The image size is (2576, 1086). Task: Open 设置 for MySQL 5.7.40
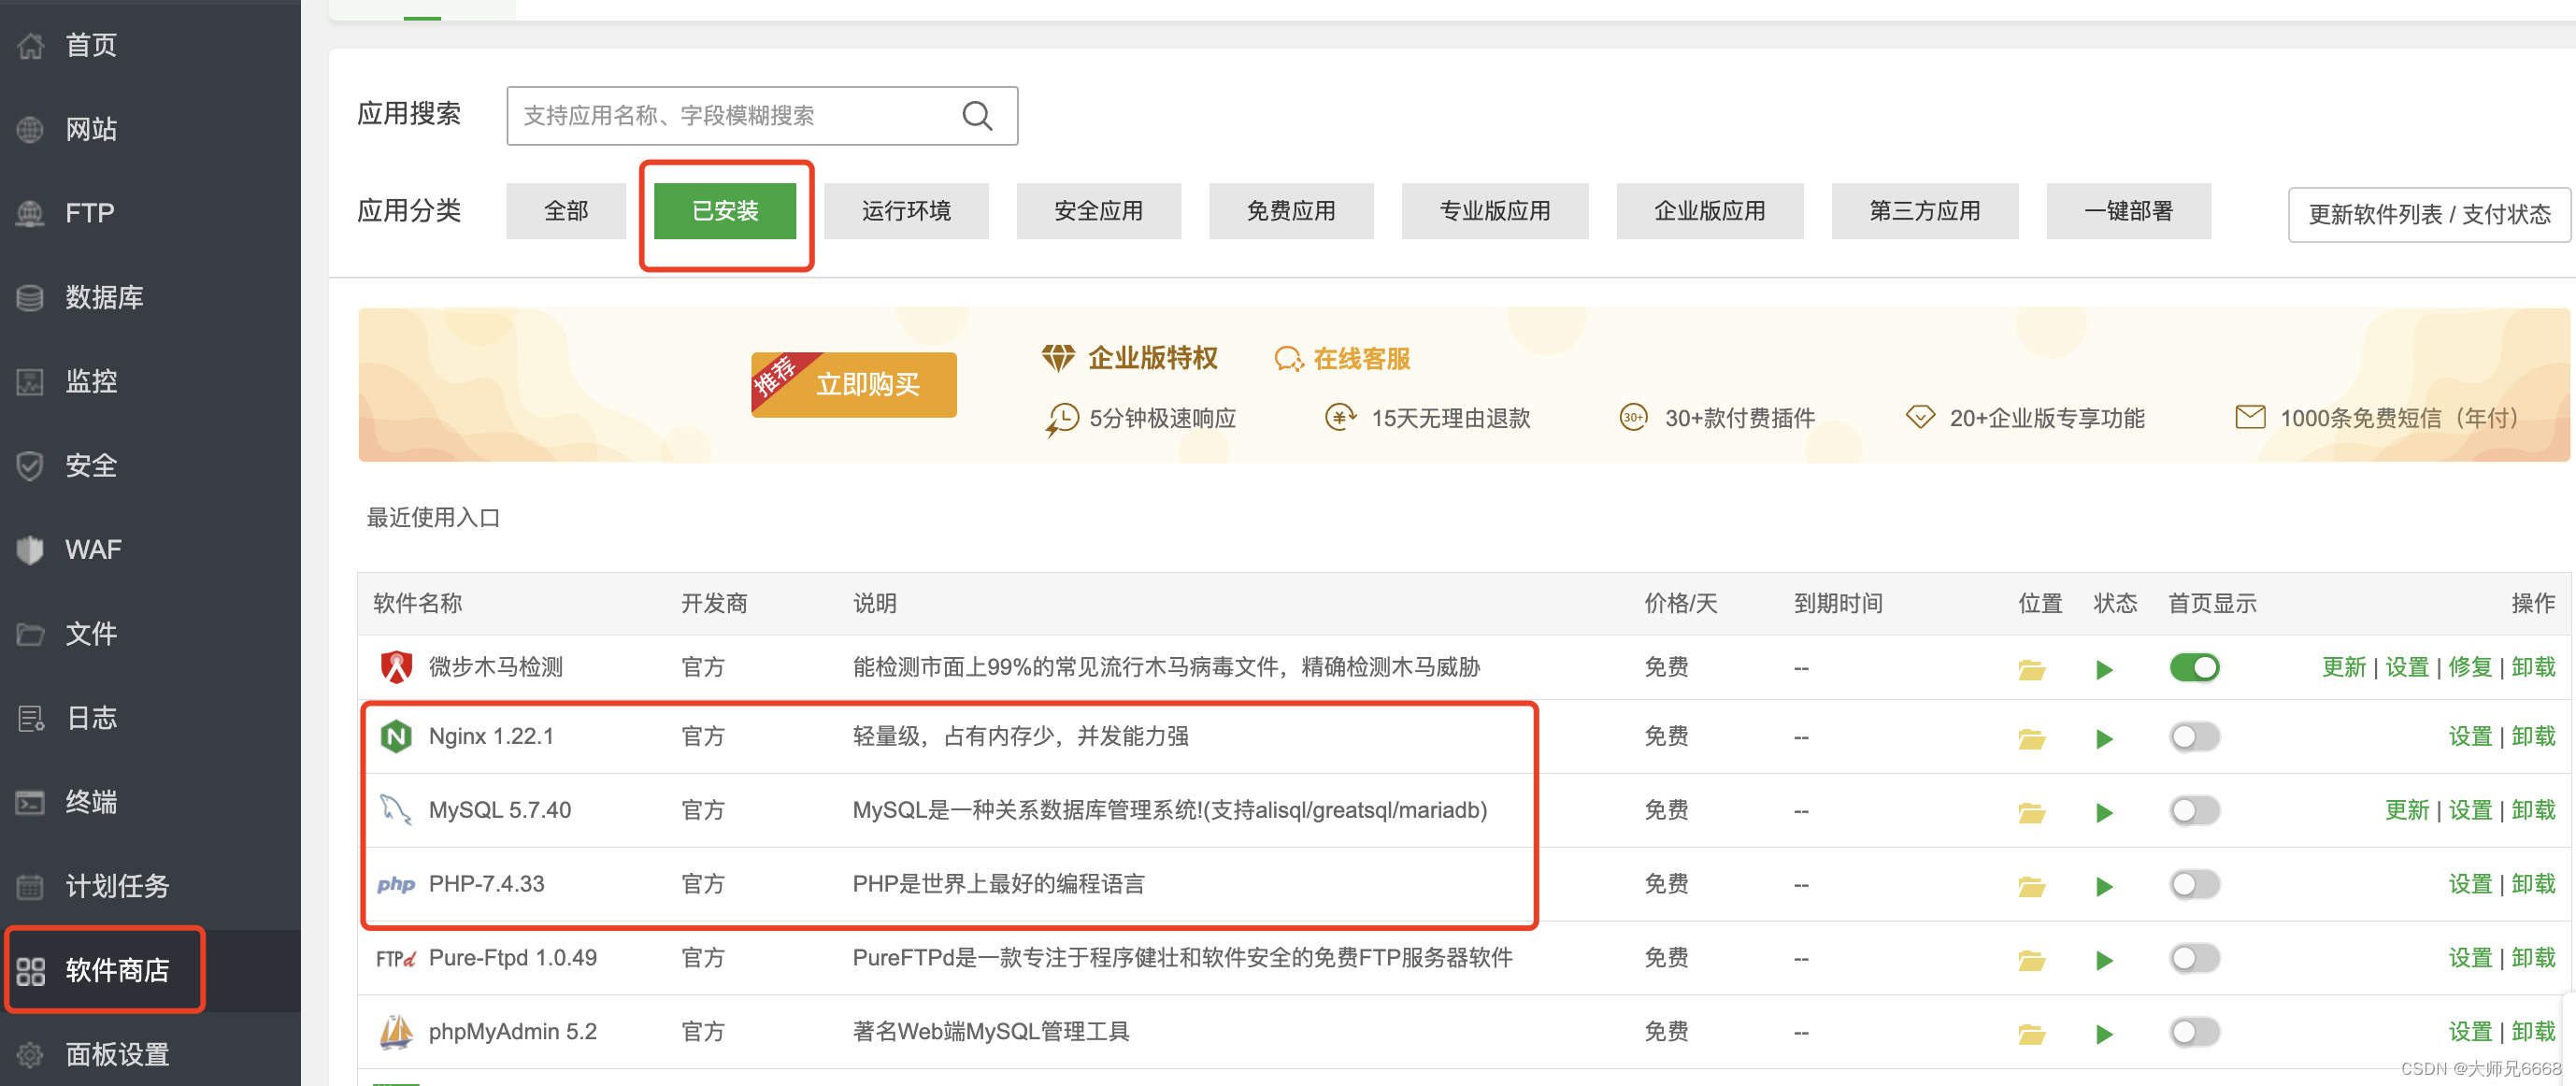click(x=2470, y=810)
